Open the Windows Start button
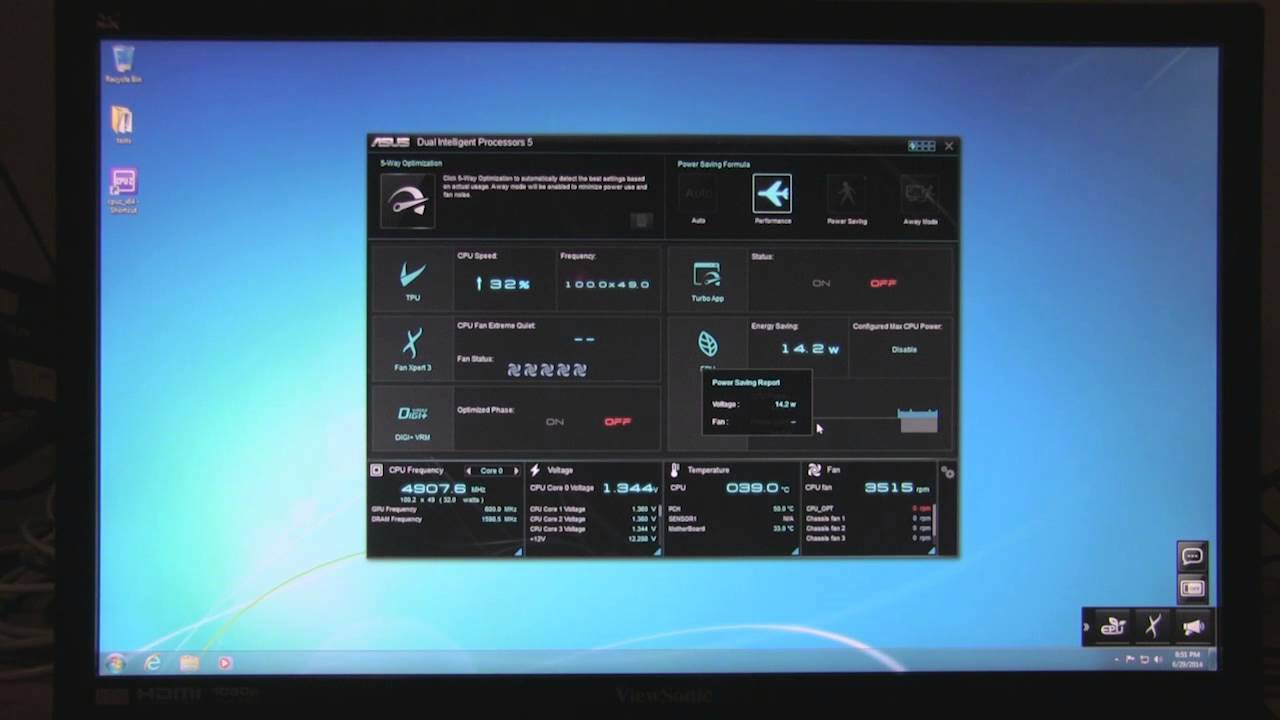 115,663
